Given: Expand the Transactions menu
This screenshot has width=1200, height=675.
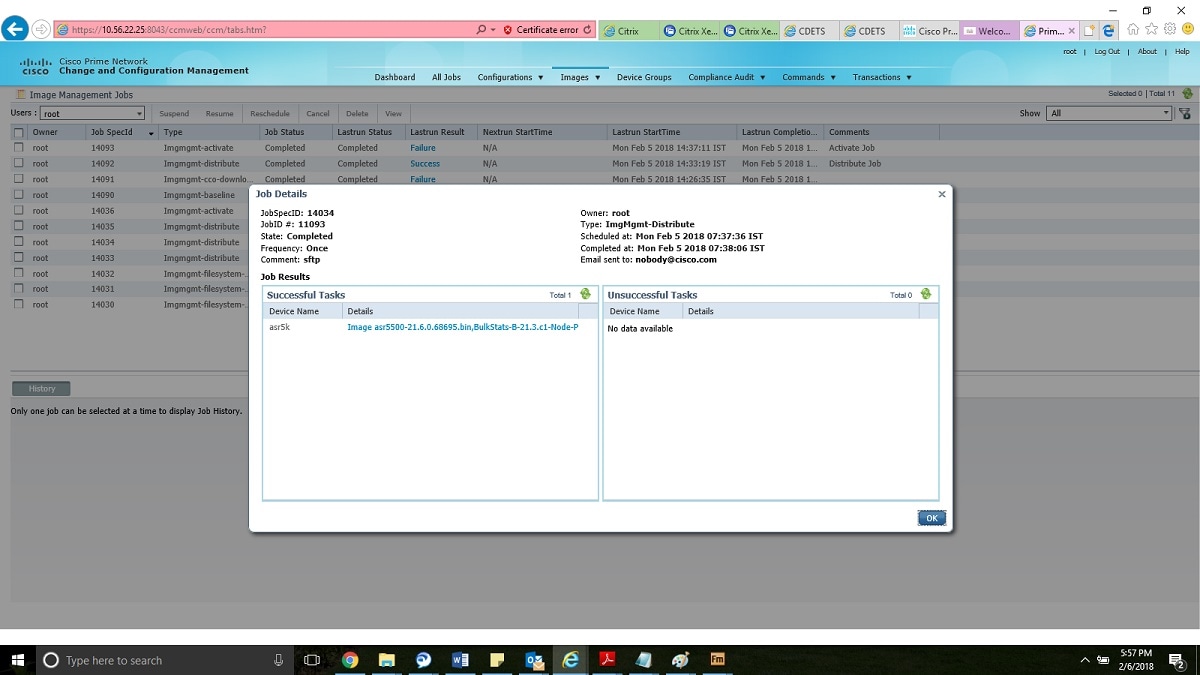Looking at the screenshot, I should [x=882, y=77].
